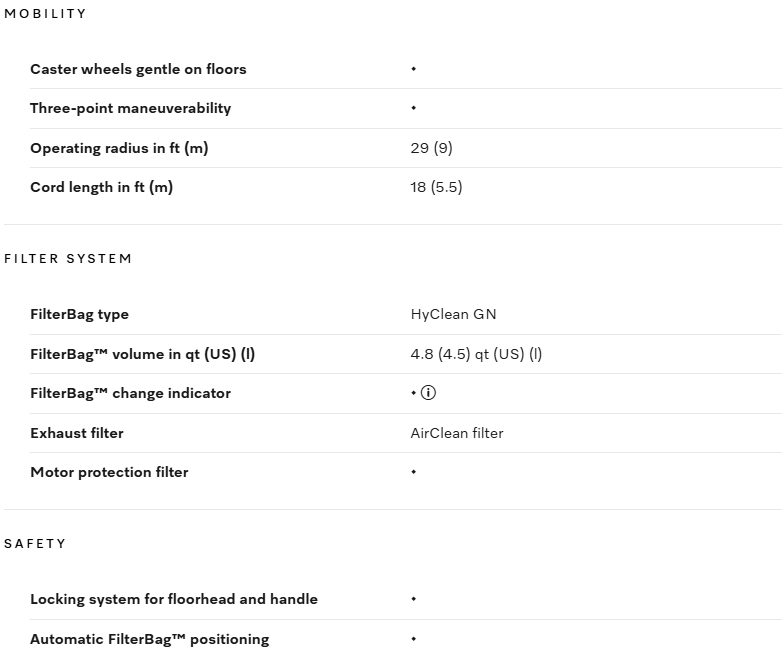Click the cord length value 18 (5.5)

click(x=436, y=187)
